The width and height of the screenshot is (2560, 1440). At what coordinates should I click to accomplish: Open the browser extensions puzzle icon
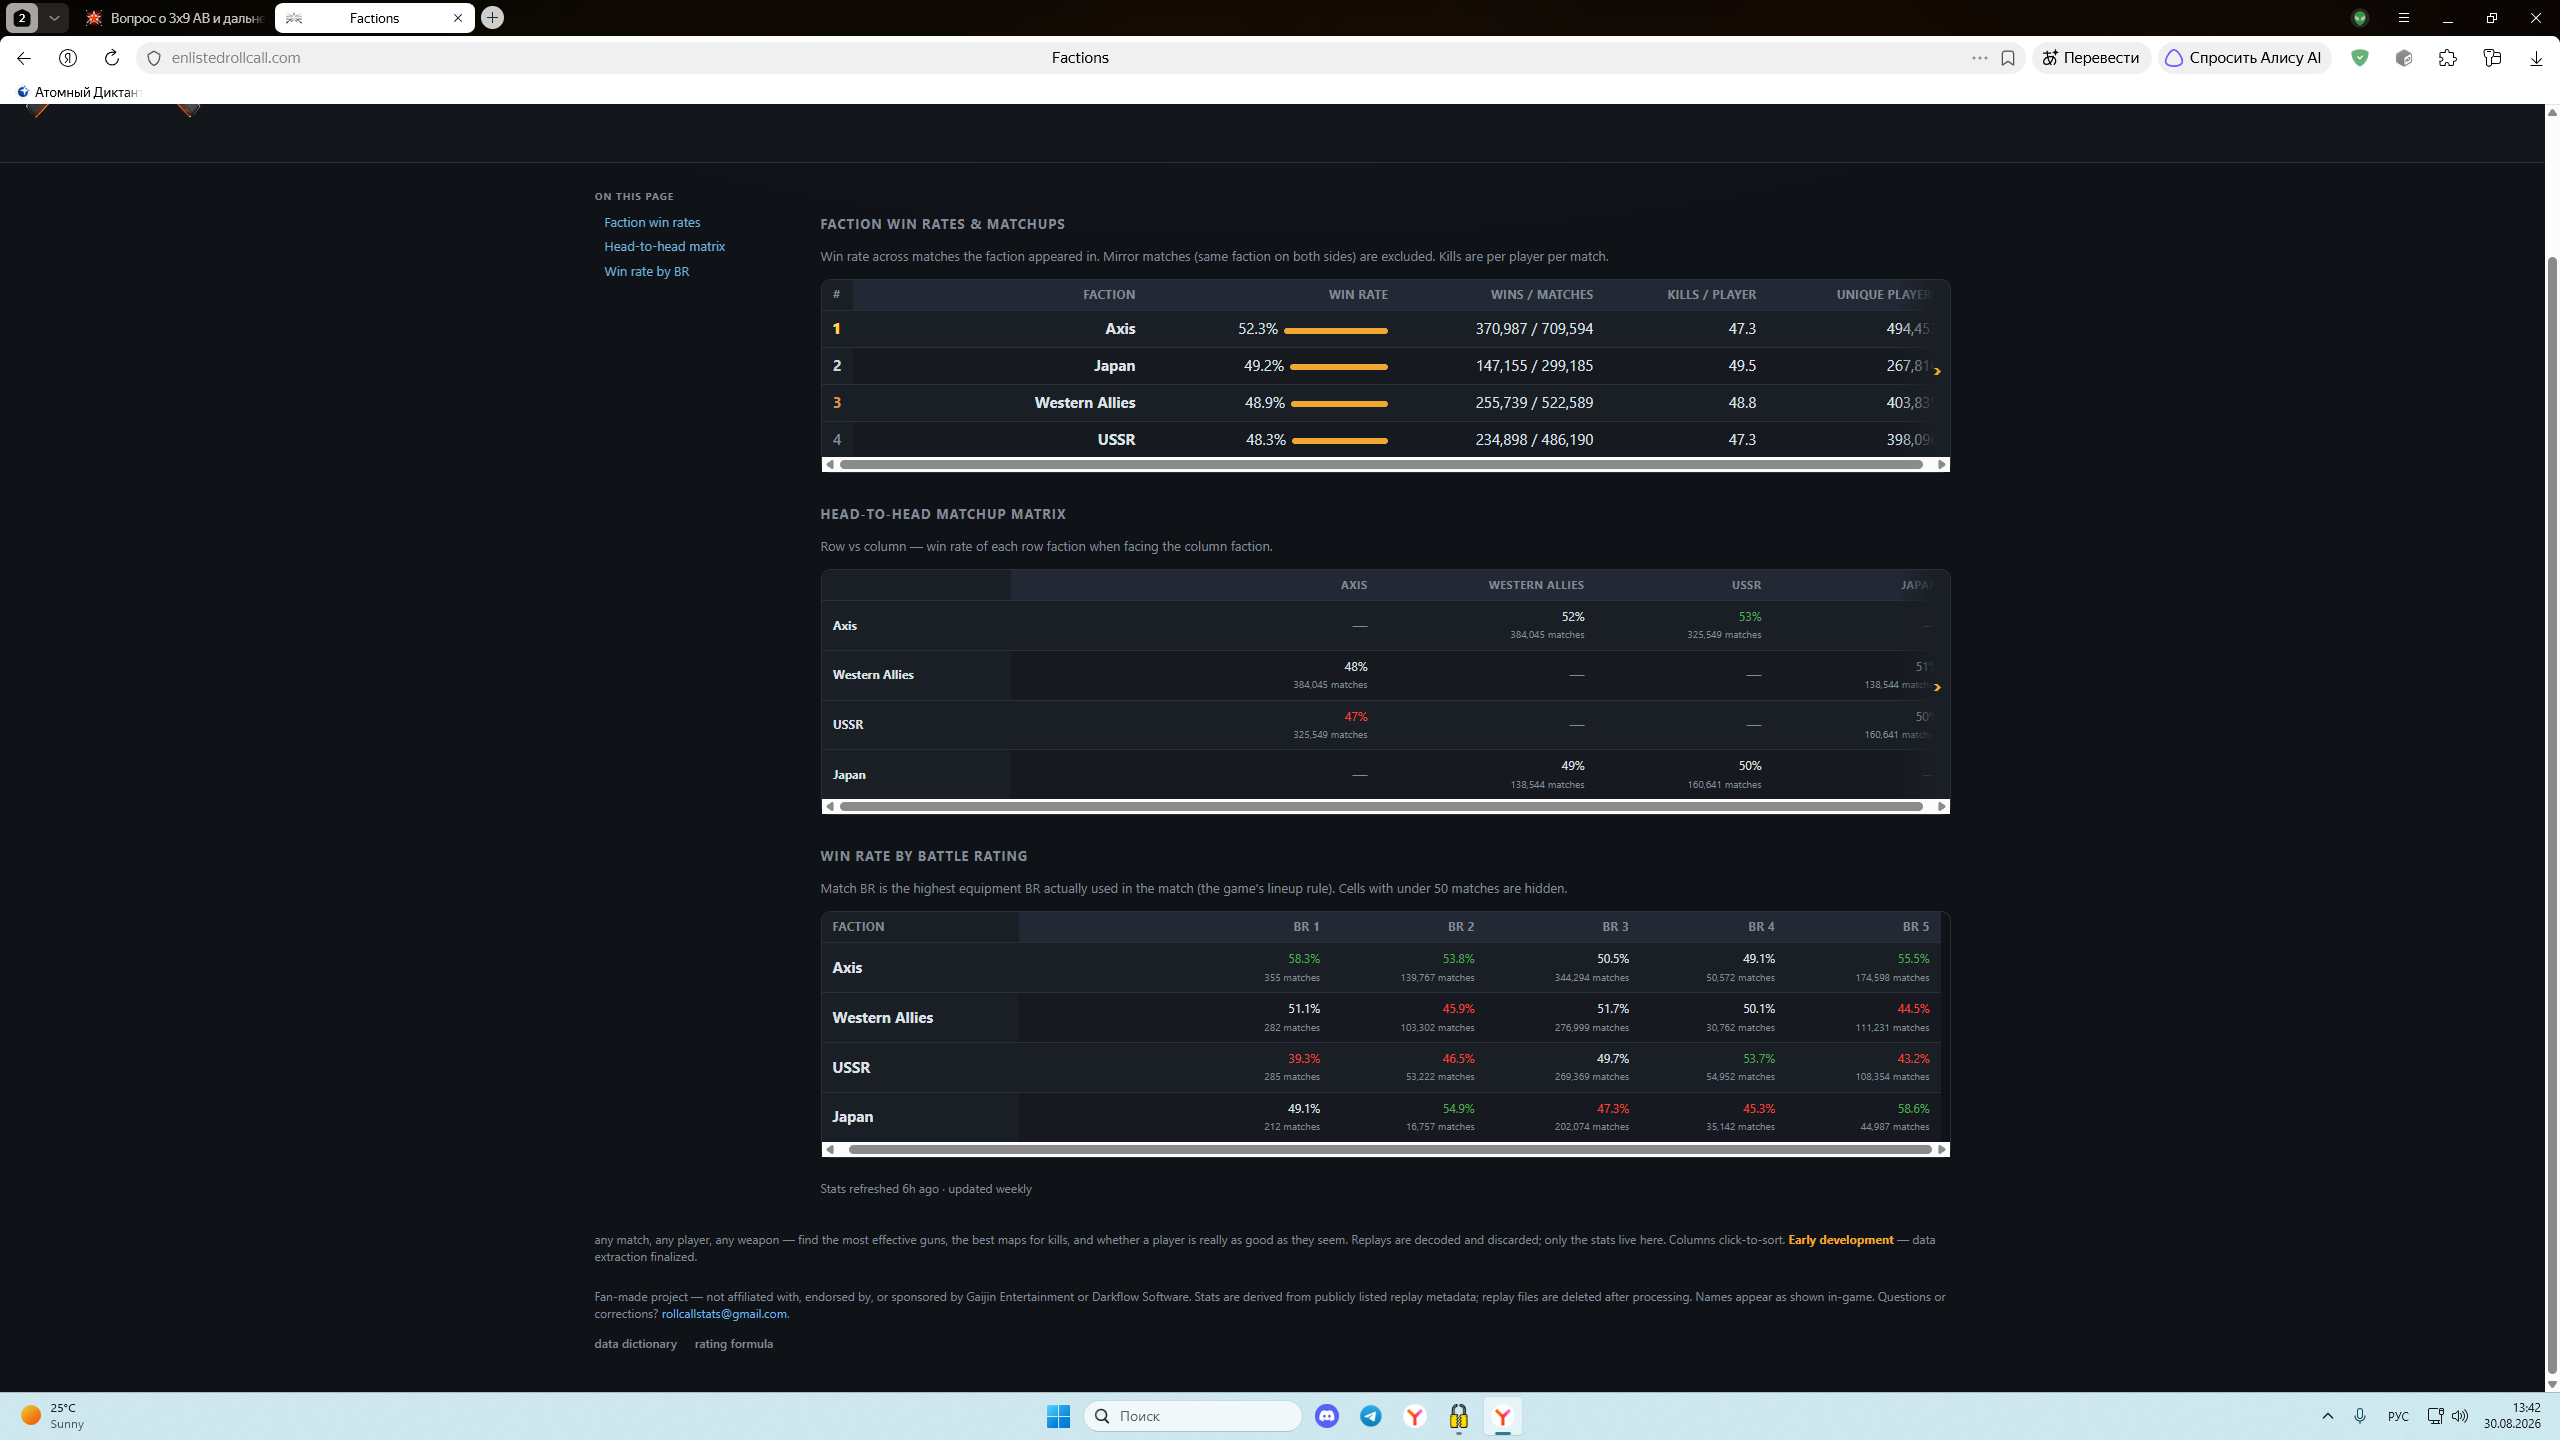tap(2447, 58)
